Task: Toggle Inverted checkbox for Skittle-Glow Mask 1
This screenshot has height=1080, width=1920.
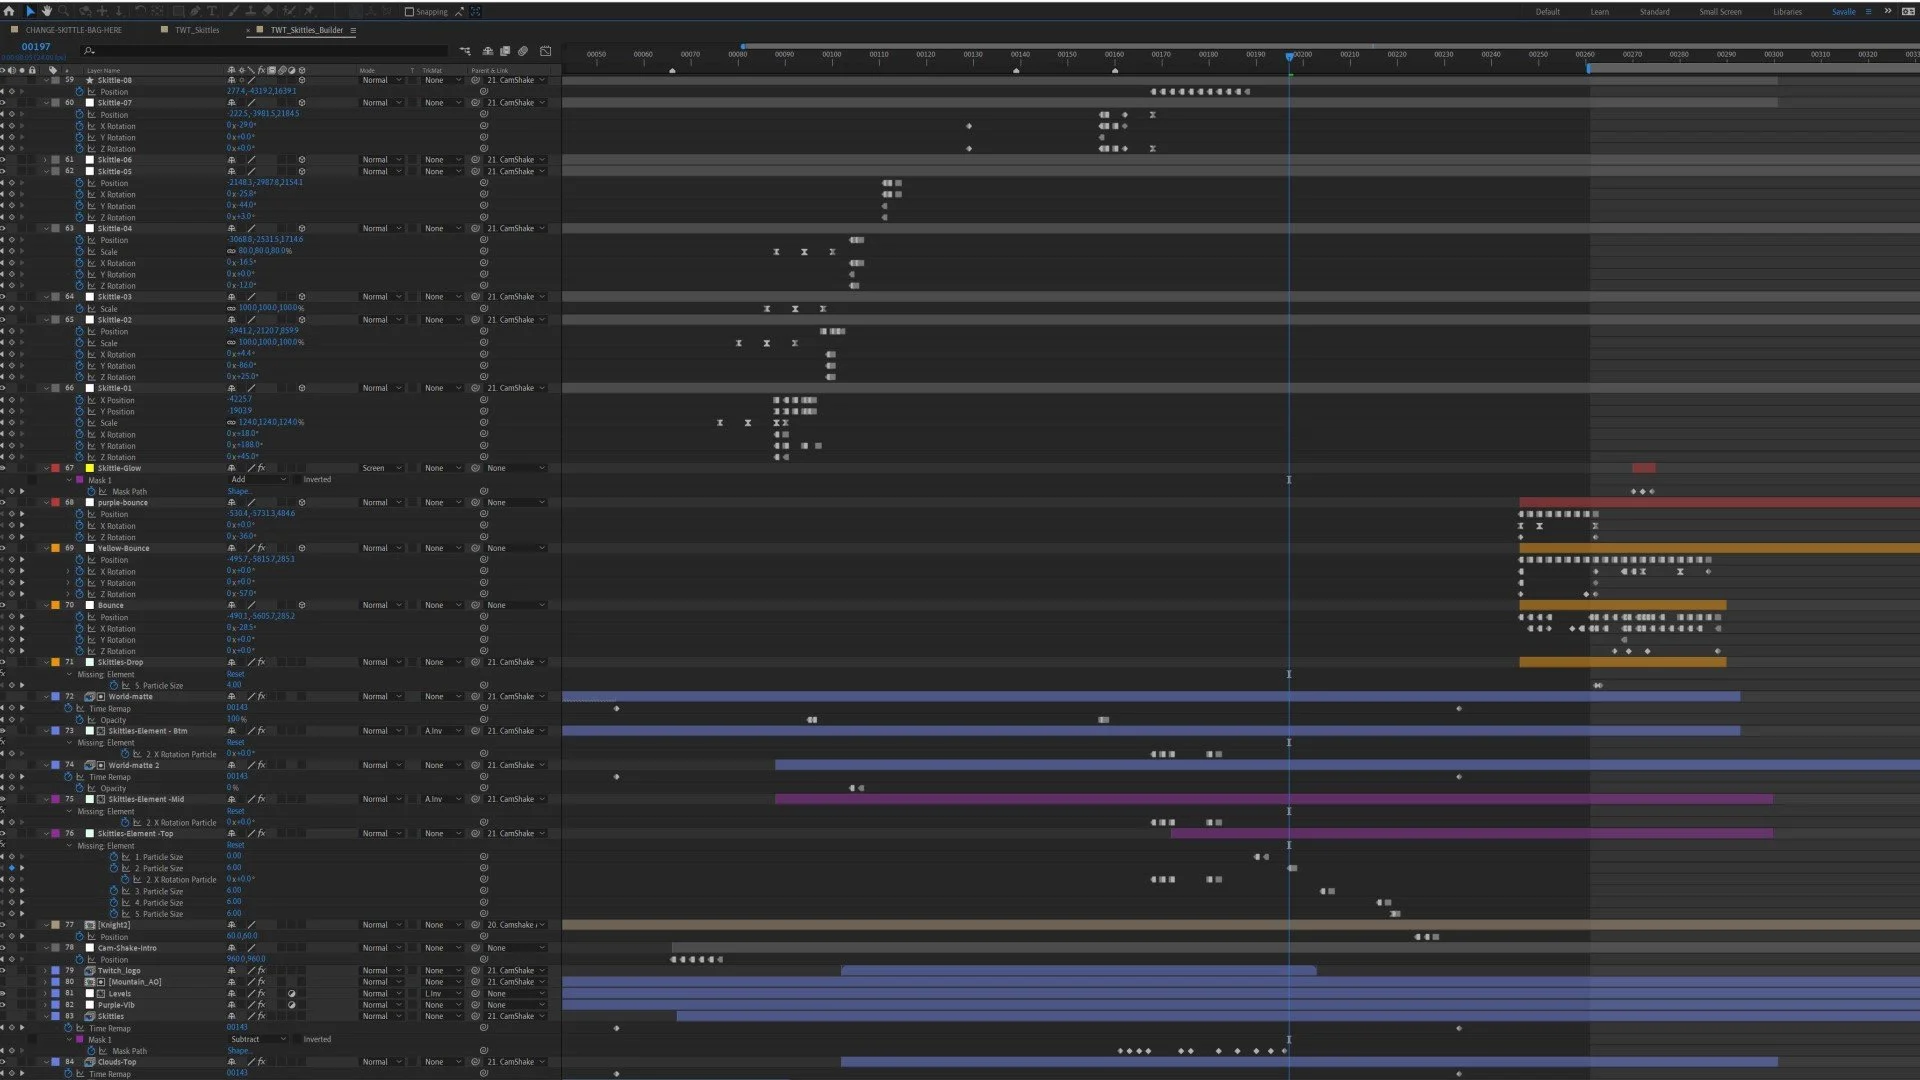Action: click(299, 480)
